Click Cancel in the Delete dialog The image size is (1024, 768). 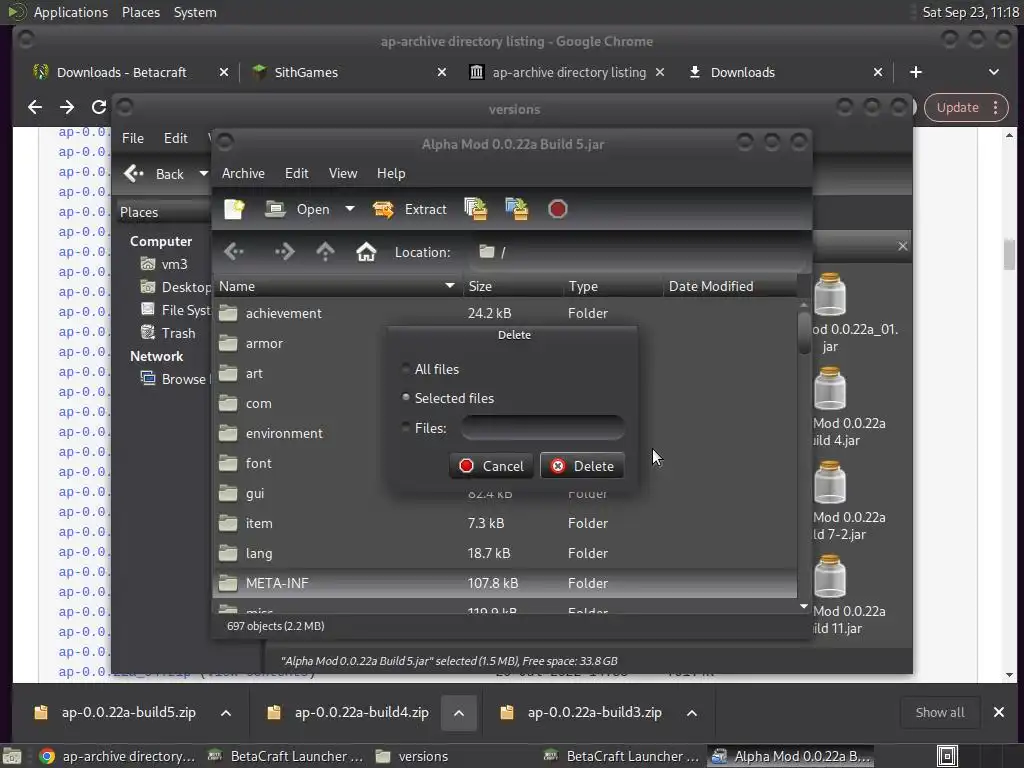coord(491,466)
